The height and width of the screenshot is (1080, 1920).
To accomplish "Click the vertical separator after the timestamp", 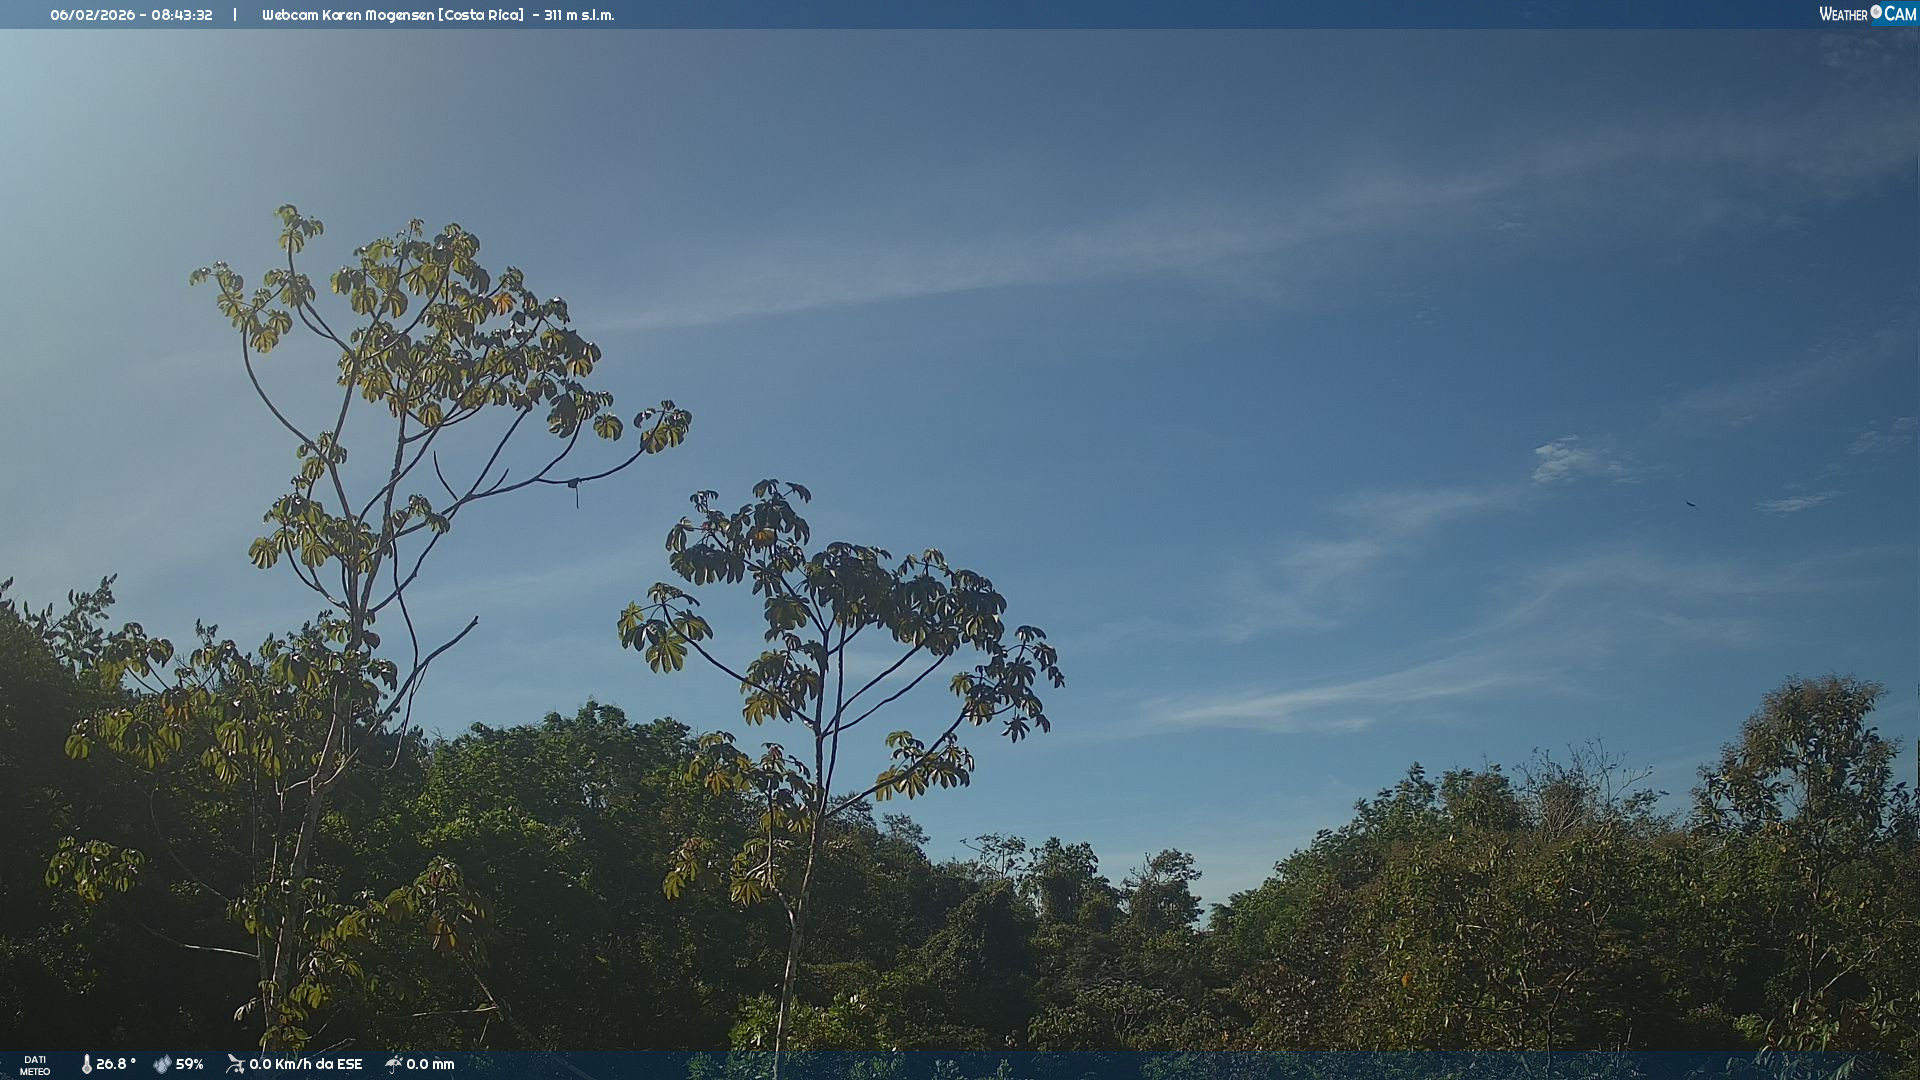I will pos(235,15).
